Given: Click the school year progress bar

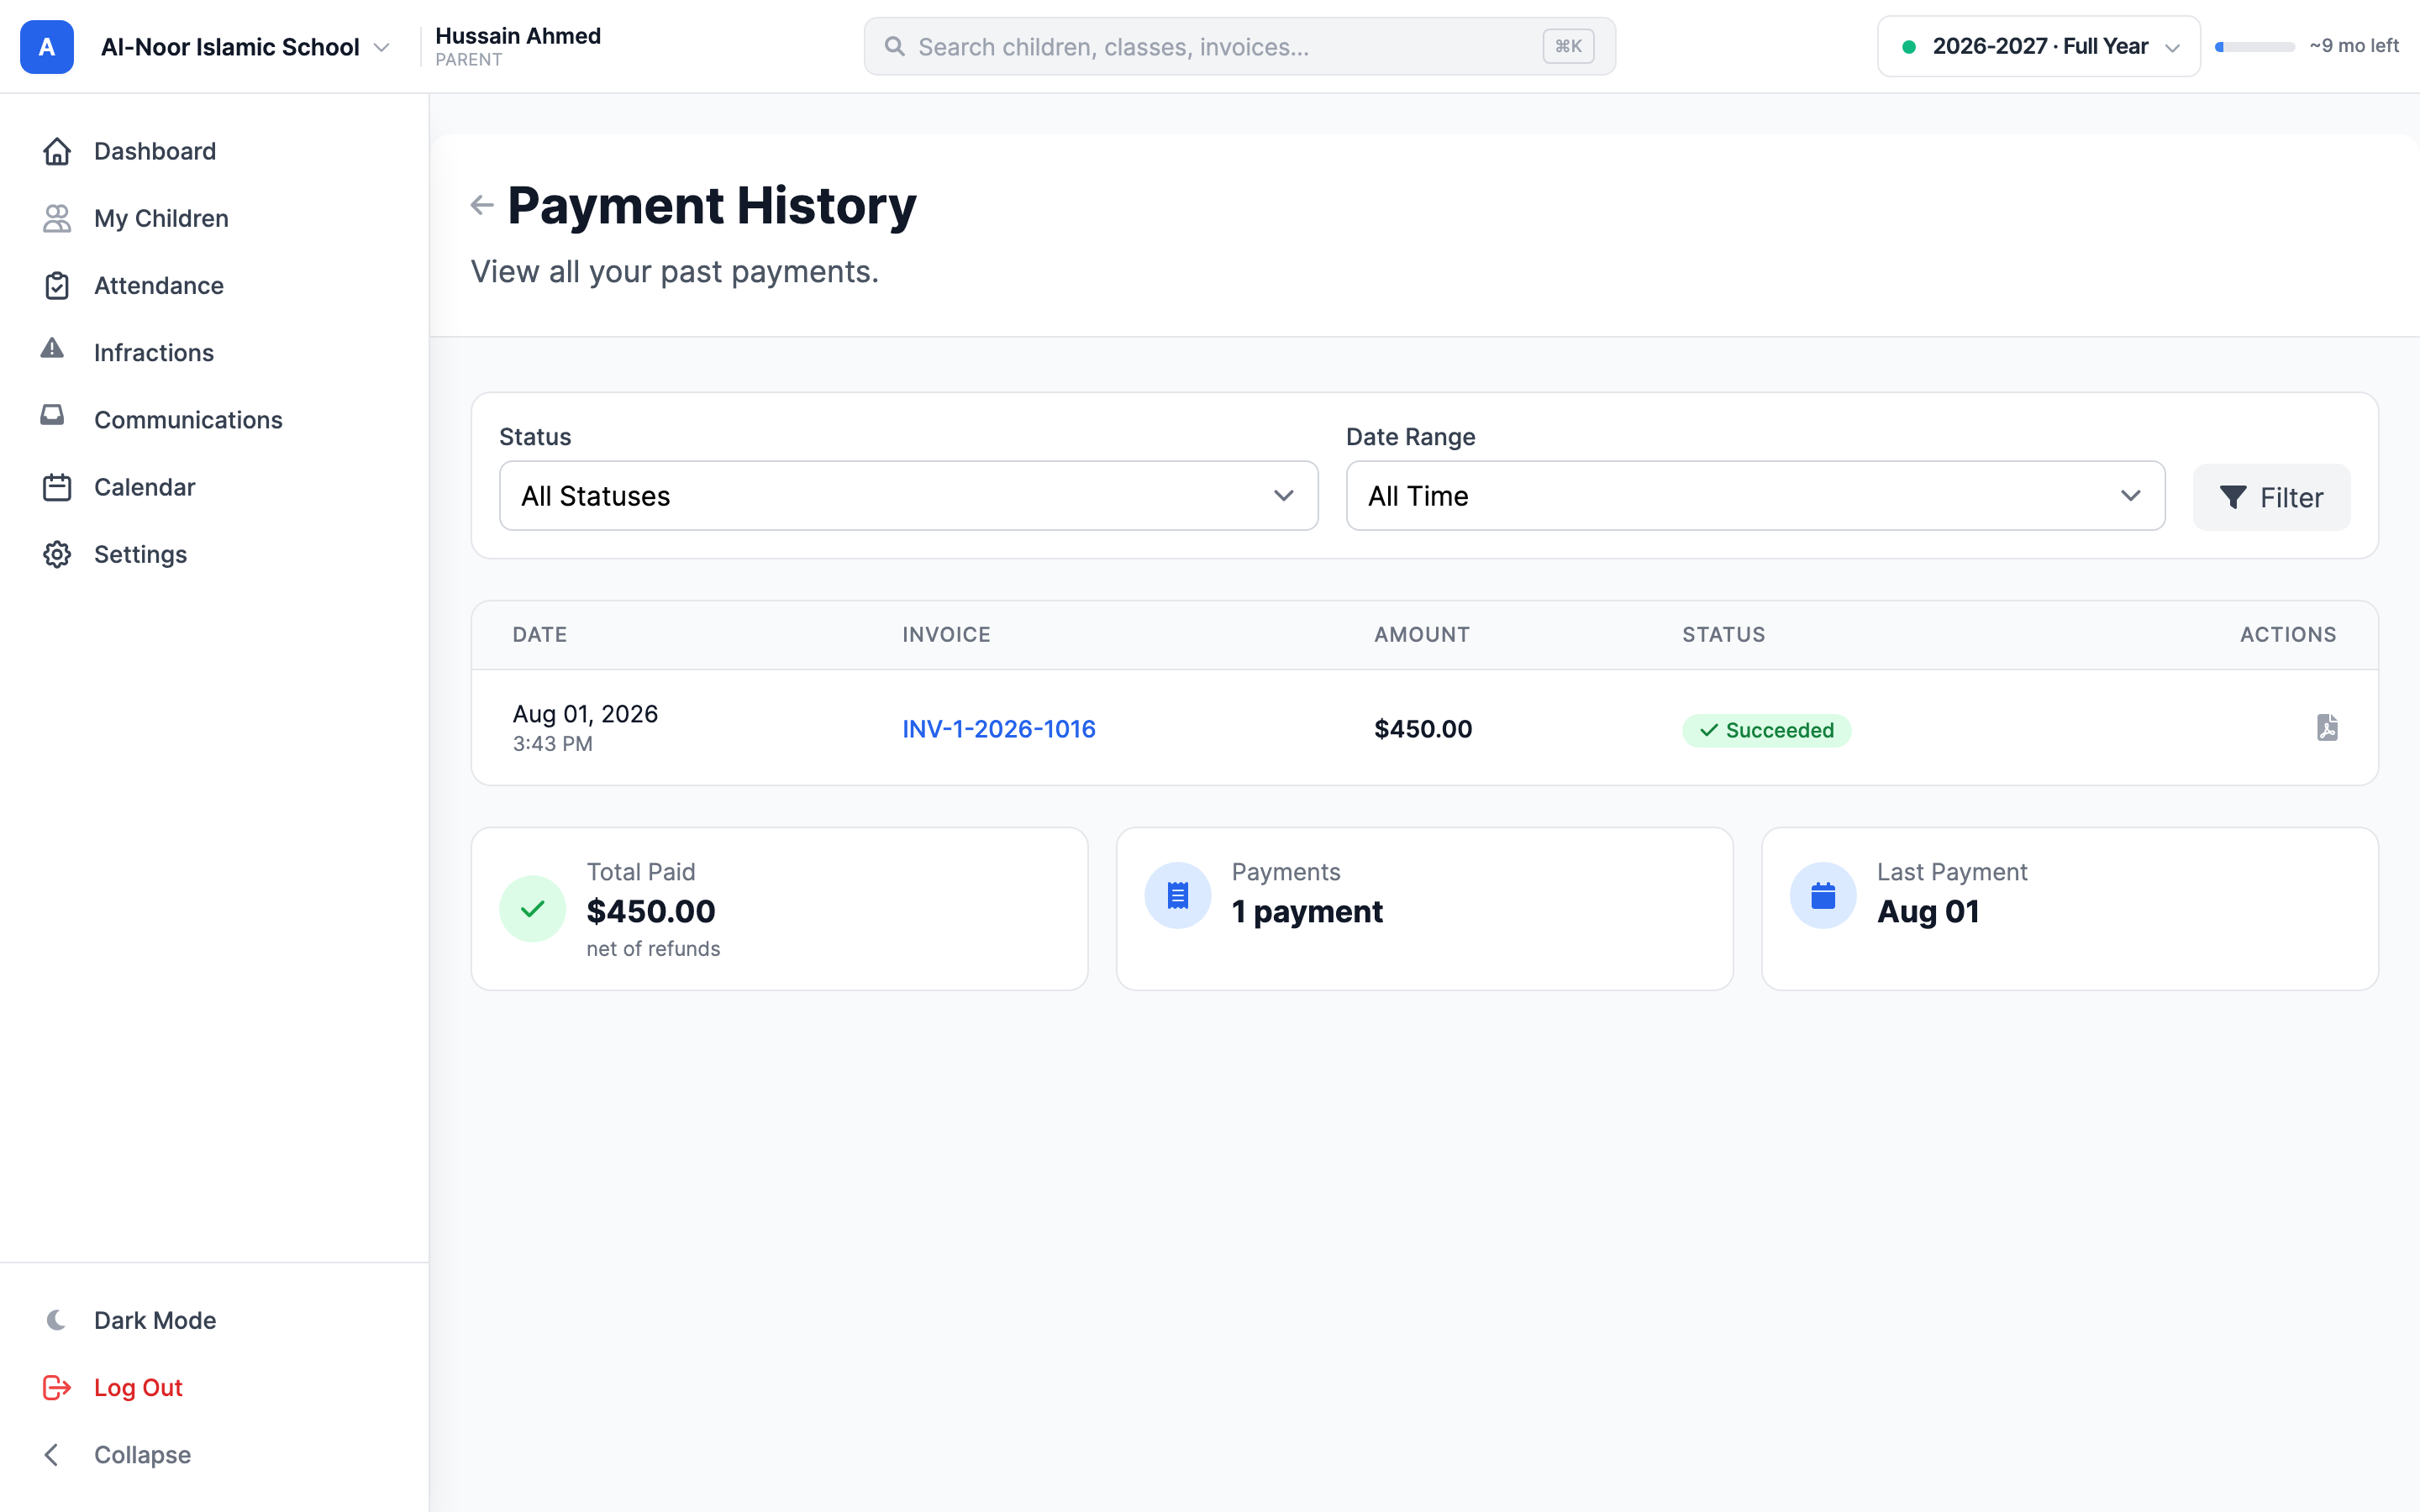Looking at the screenshot, I should click(x=2254, y=47).
